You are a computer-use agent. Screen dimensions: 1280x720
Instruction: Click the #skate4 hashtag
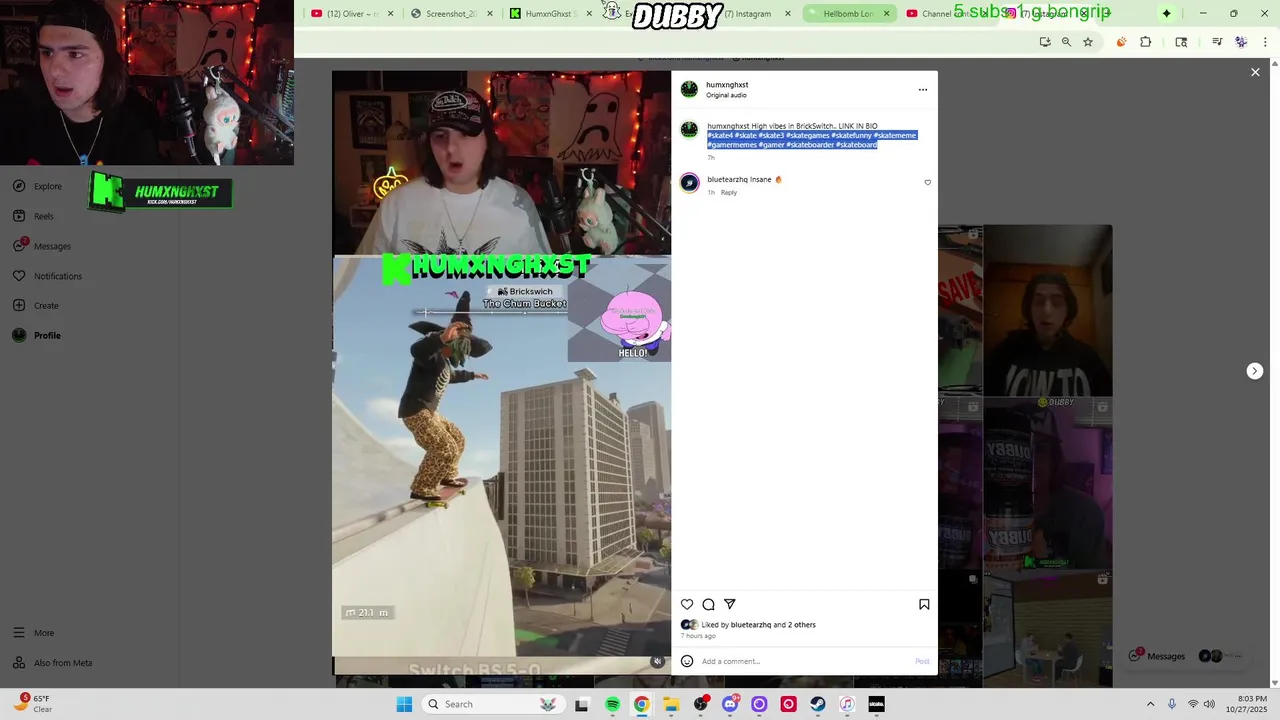pos(720,135)
